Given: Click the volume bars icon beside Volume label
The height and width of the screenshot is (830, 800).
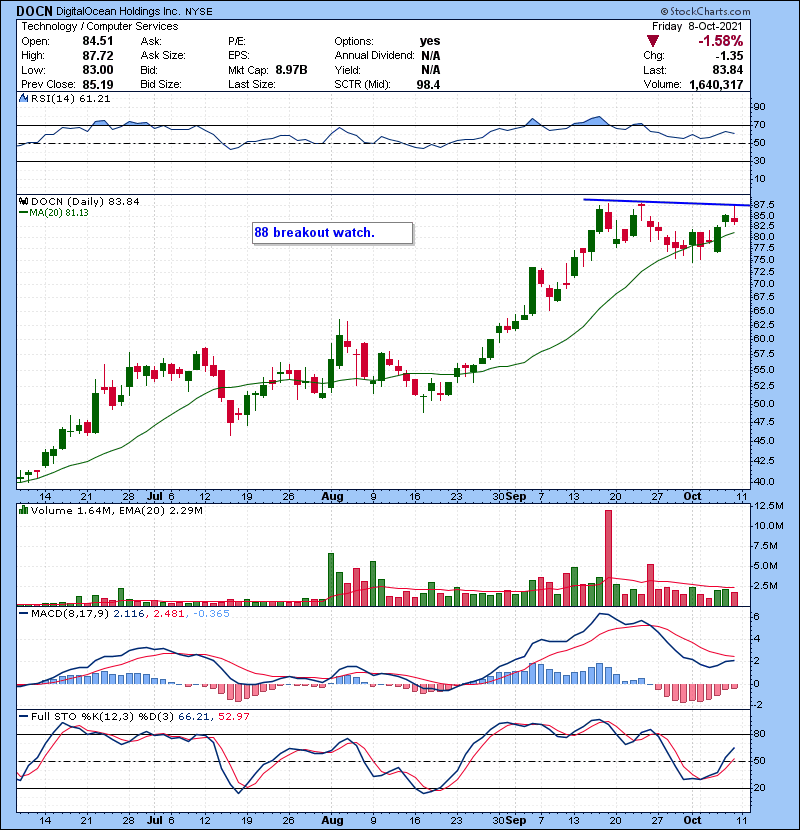Looking at the screenshot, I should [23, 510].
